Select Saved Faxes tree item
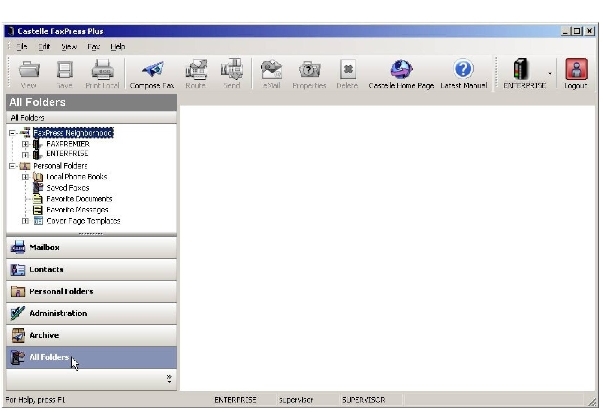Screen dimensions: 603x412 [x=68, y=188]
